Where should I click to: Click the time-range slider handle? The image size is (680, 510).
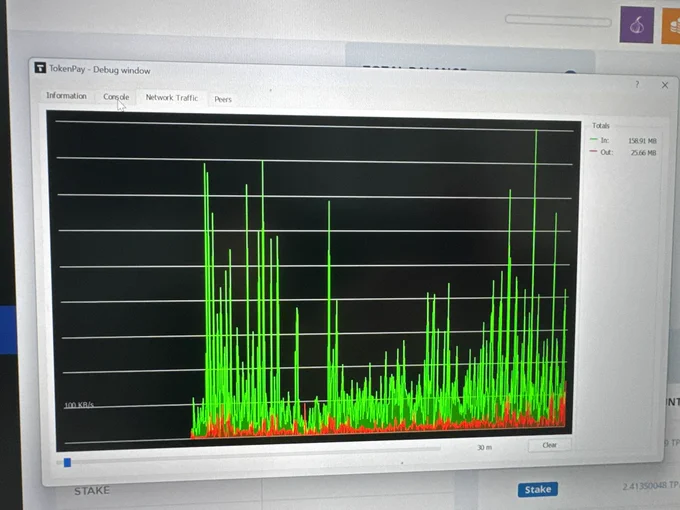pyautogui.click(x=67, y=463)
